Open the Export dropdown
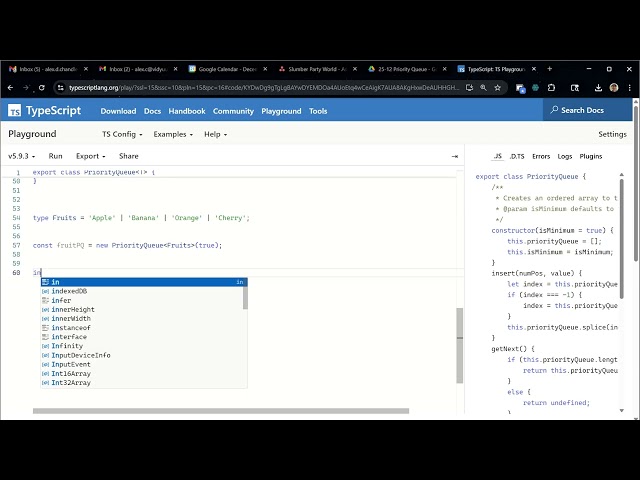This screenshot has width=640, height=480. [91, 156]
